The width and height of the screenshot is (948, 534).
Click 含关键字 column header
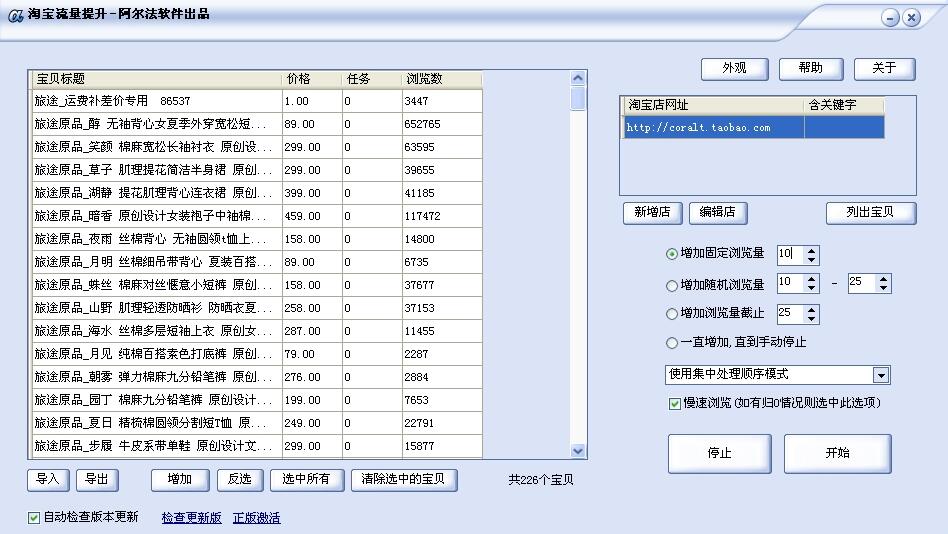pos(844,105)
